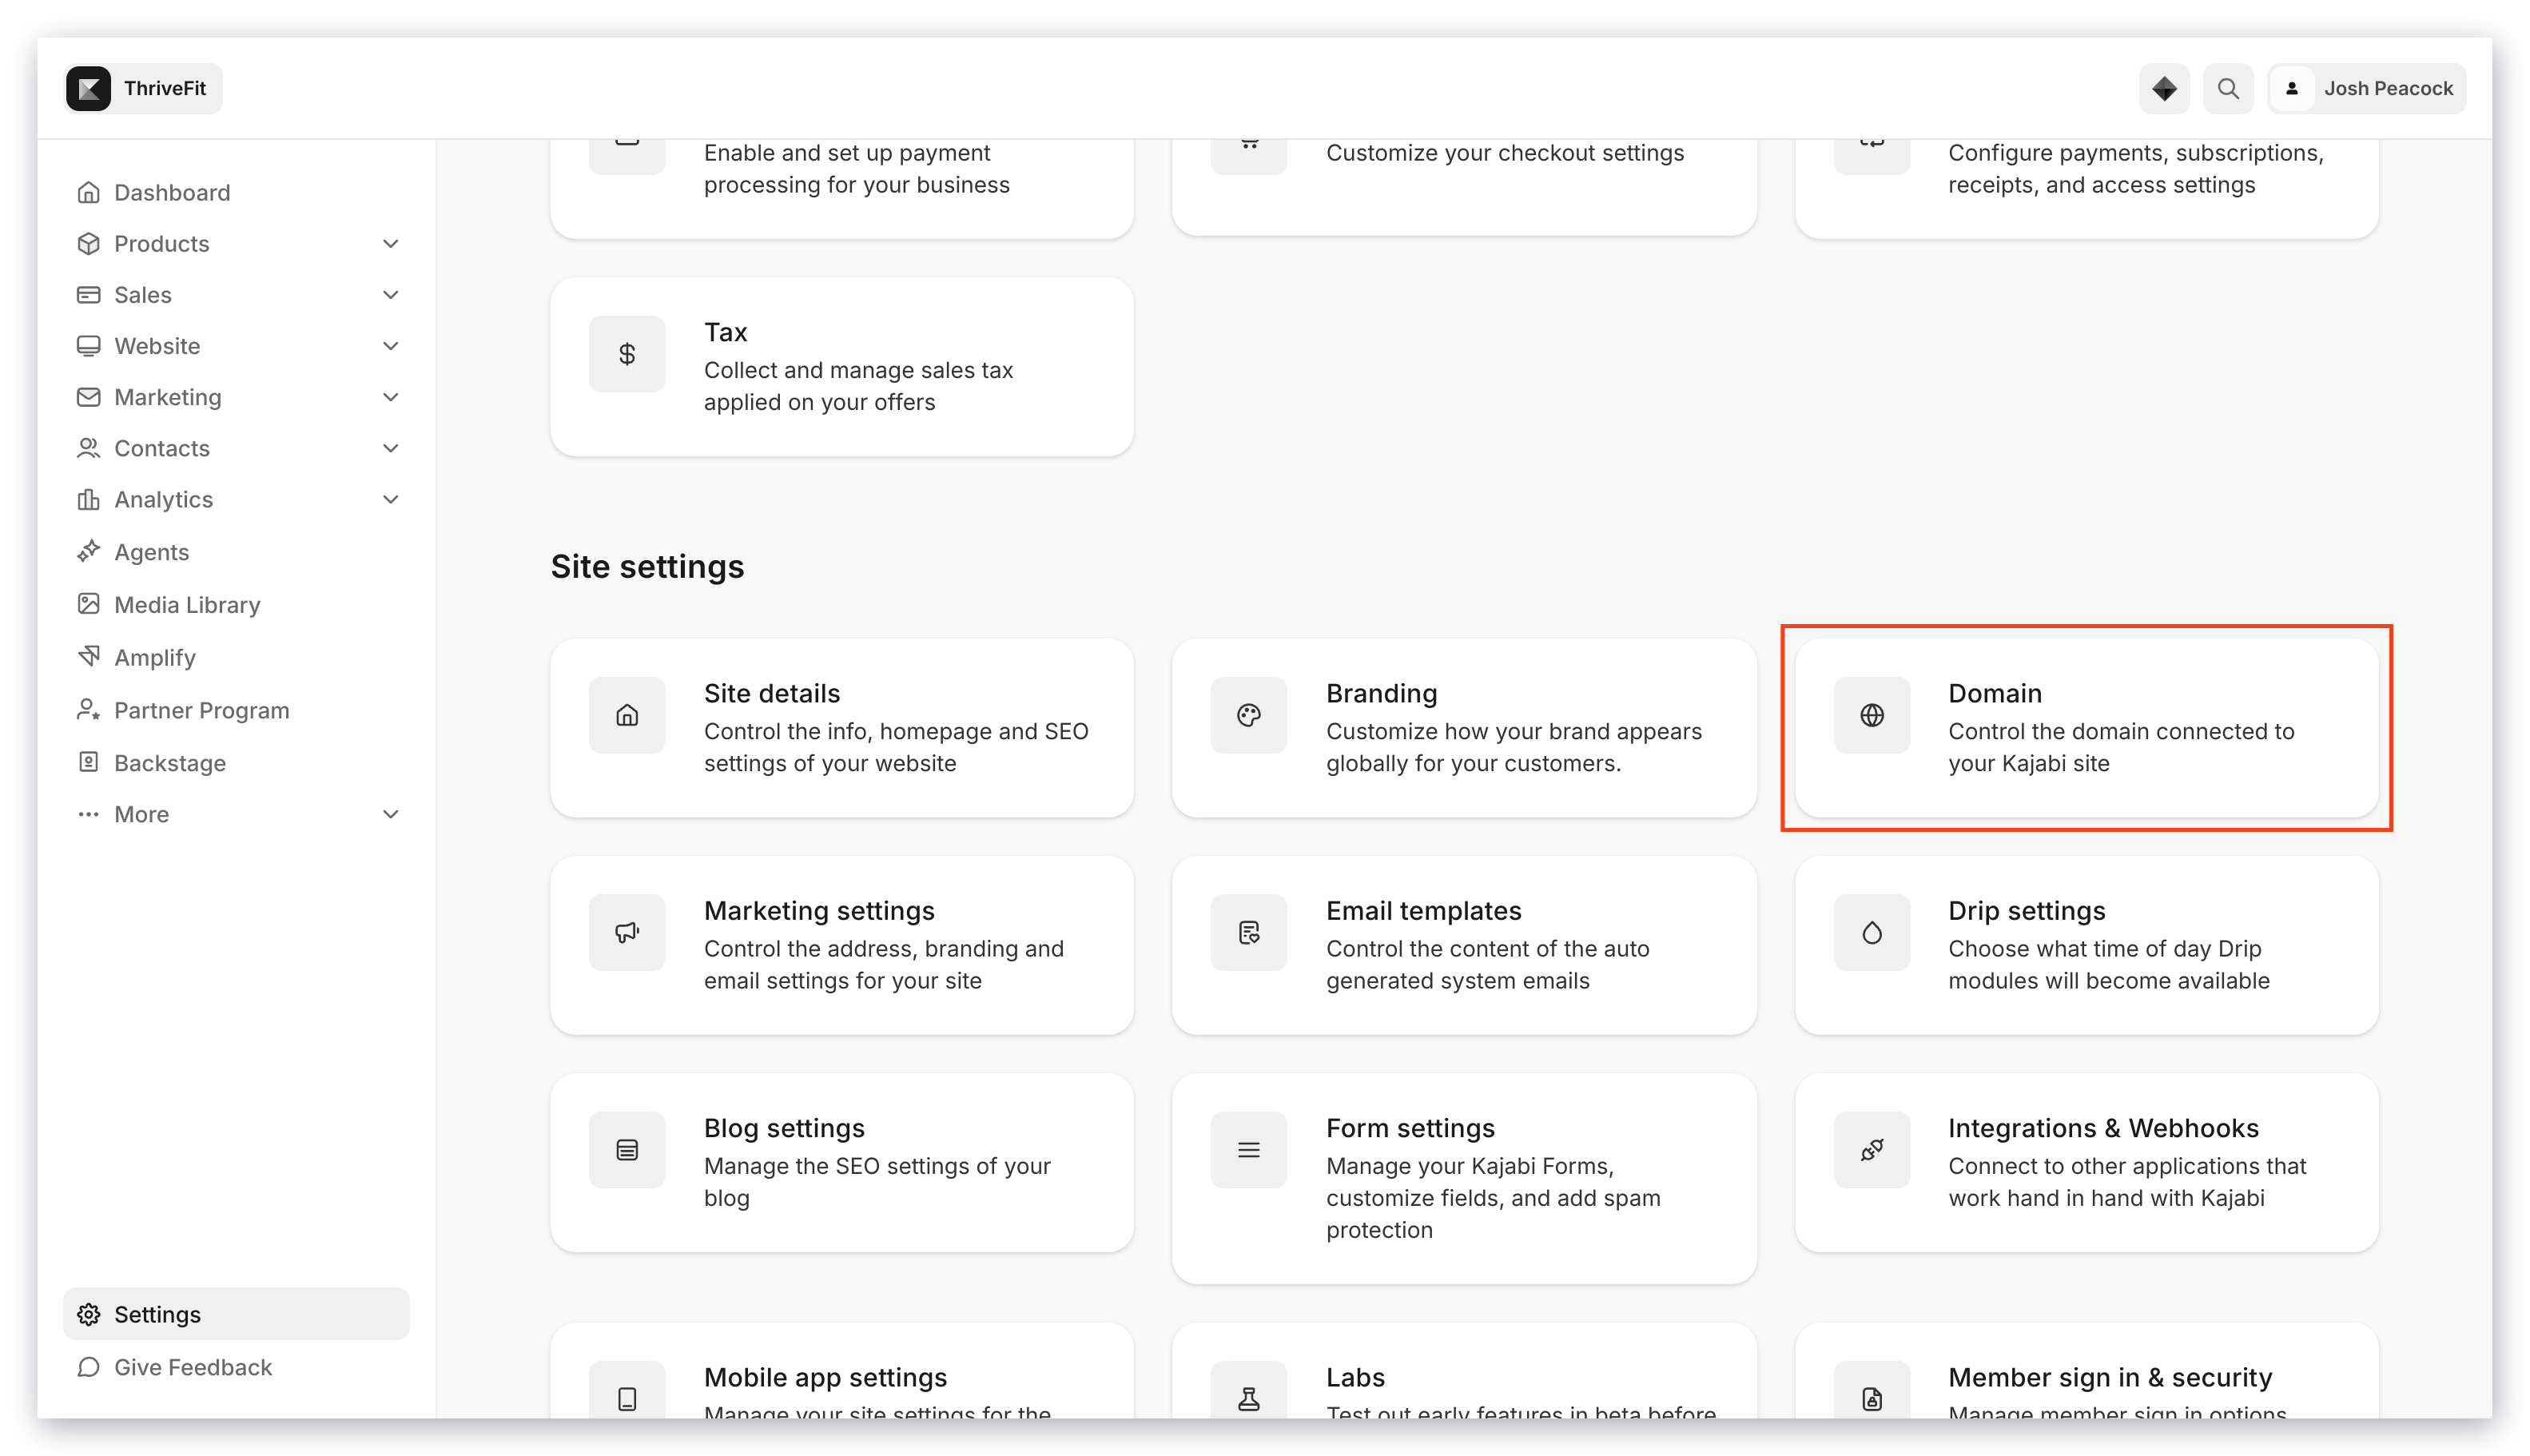
Task: Expand the Sales chevron
Action: 391,294
